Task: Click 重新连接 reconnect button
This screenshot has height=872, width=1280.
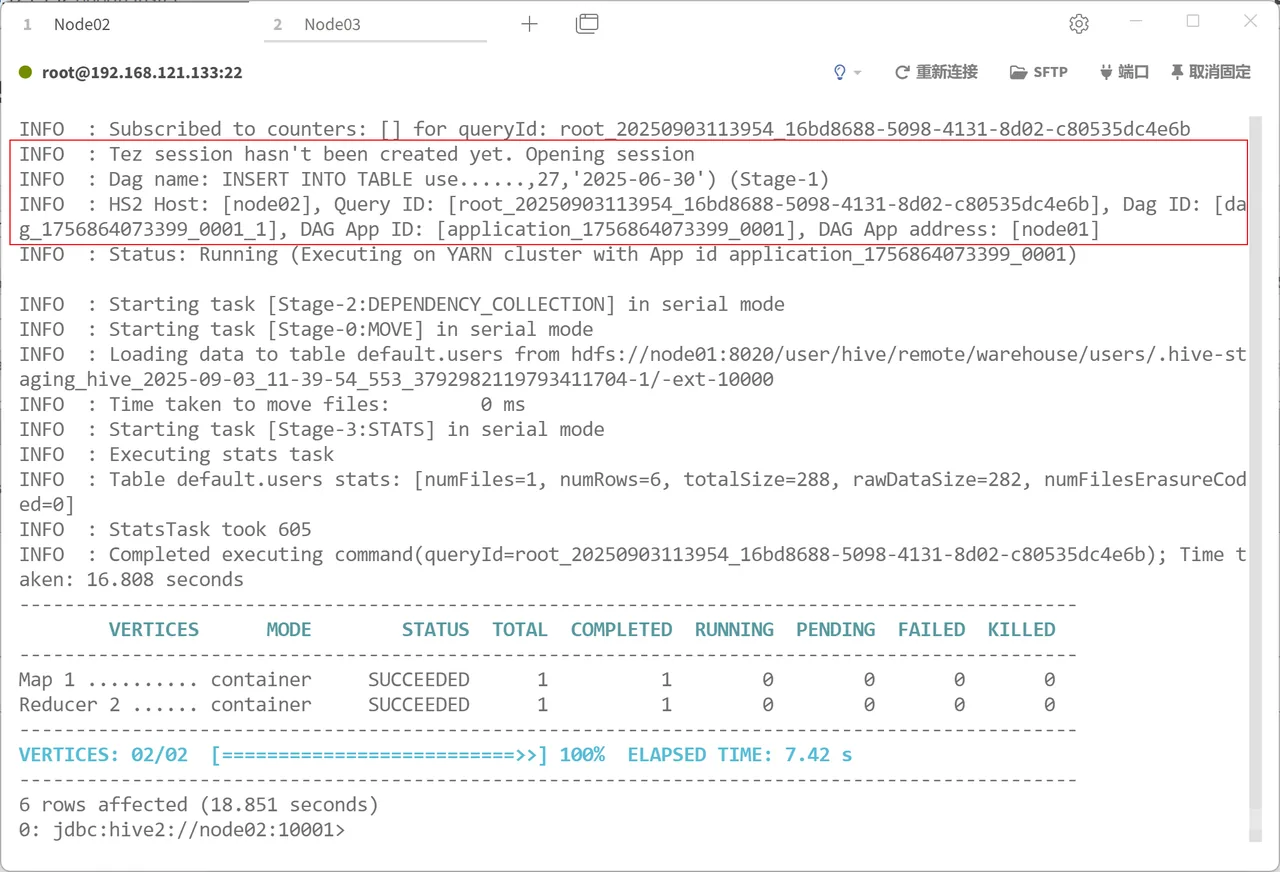Action: (x=936, y=72)
